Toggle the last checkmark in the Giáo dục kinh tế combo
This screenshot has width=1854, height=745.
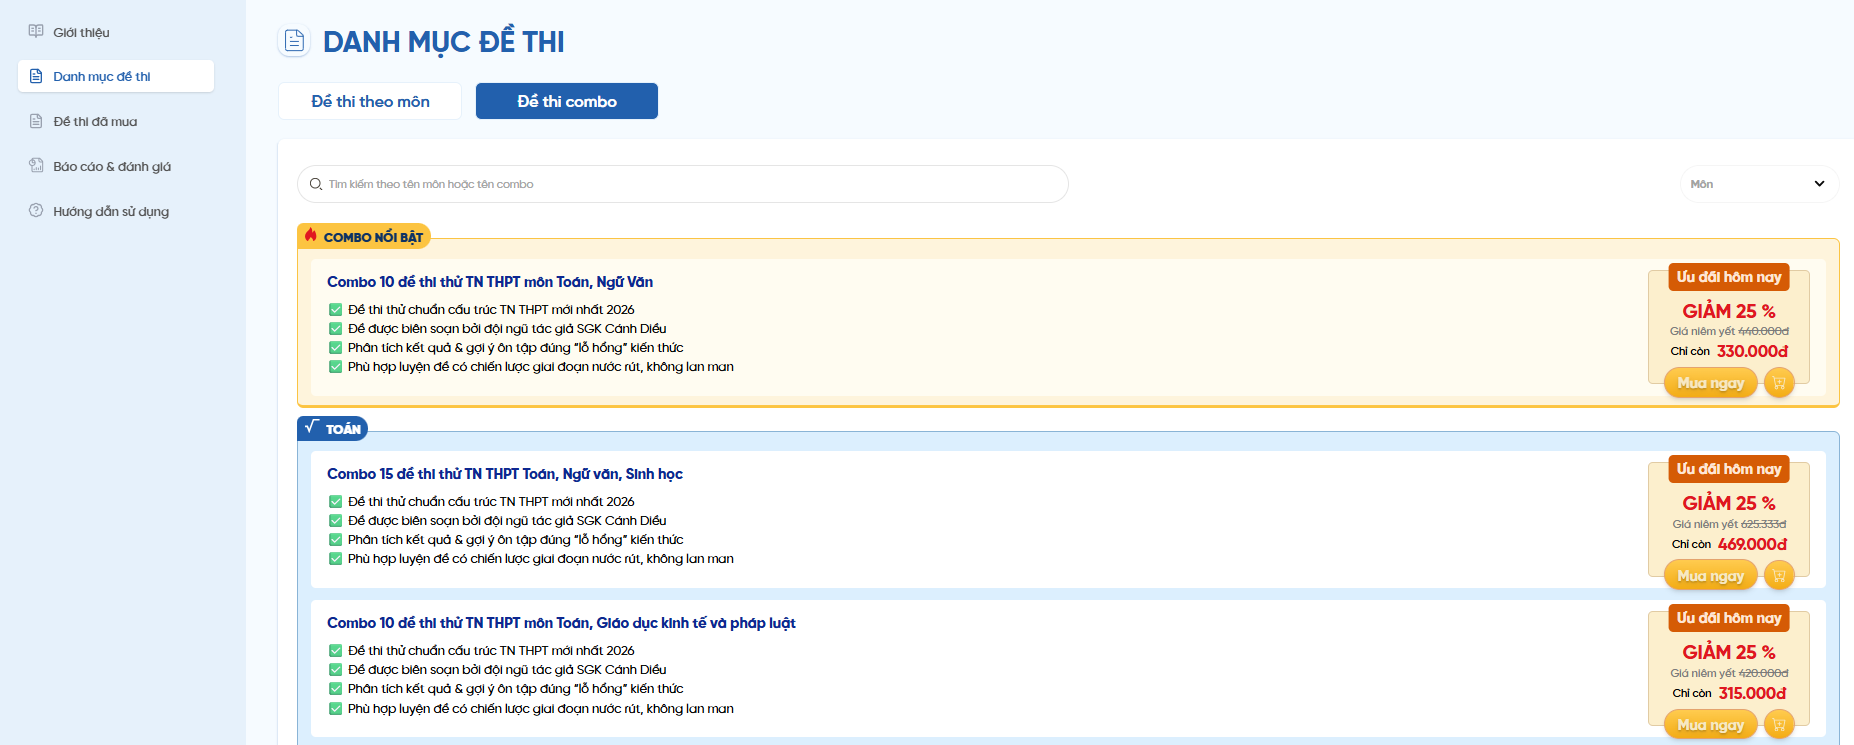336,709
